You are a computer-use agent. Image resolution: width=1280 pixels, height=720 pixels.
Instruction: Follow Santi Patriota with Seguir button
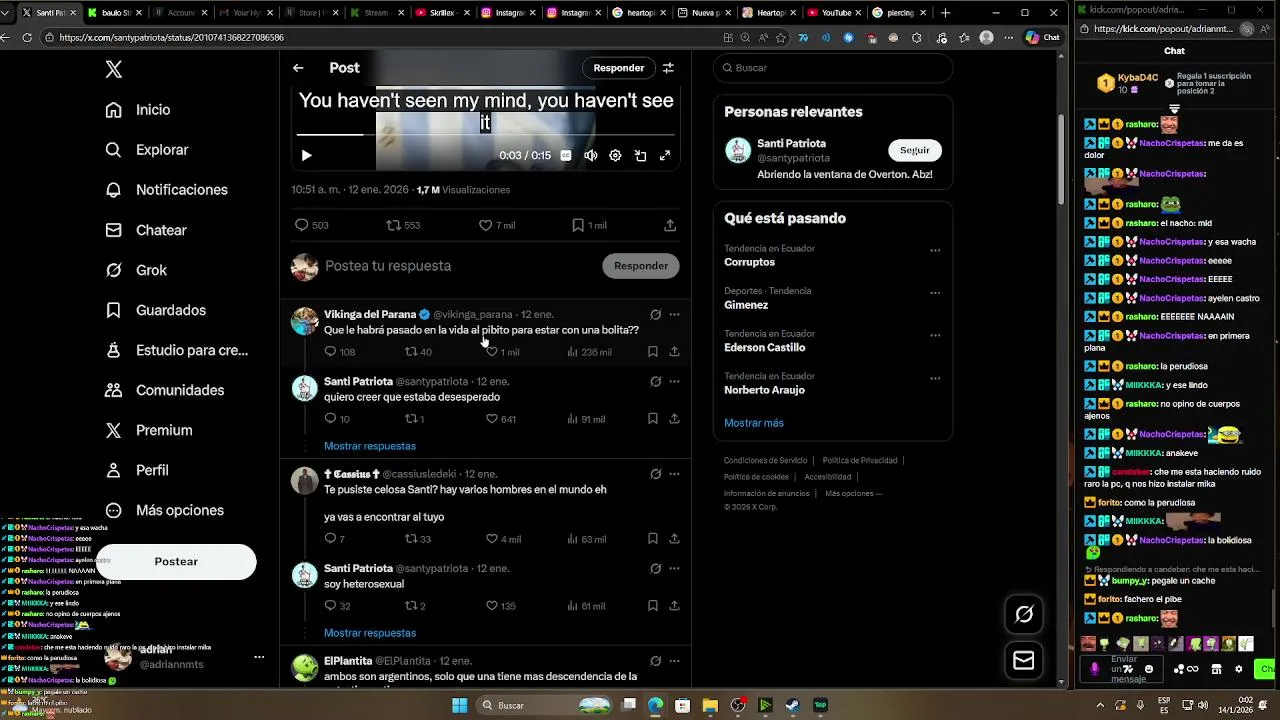(915, 150)
